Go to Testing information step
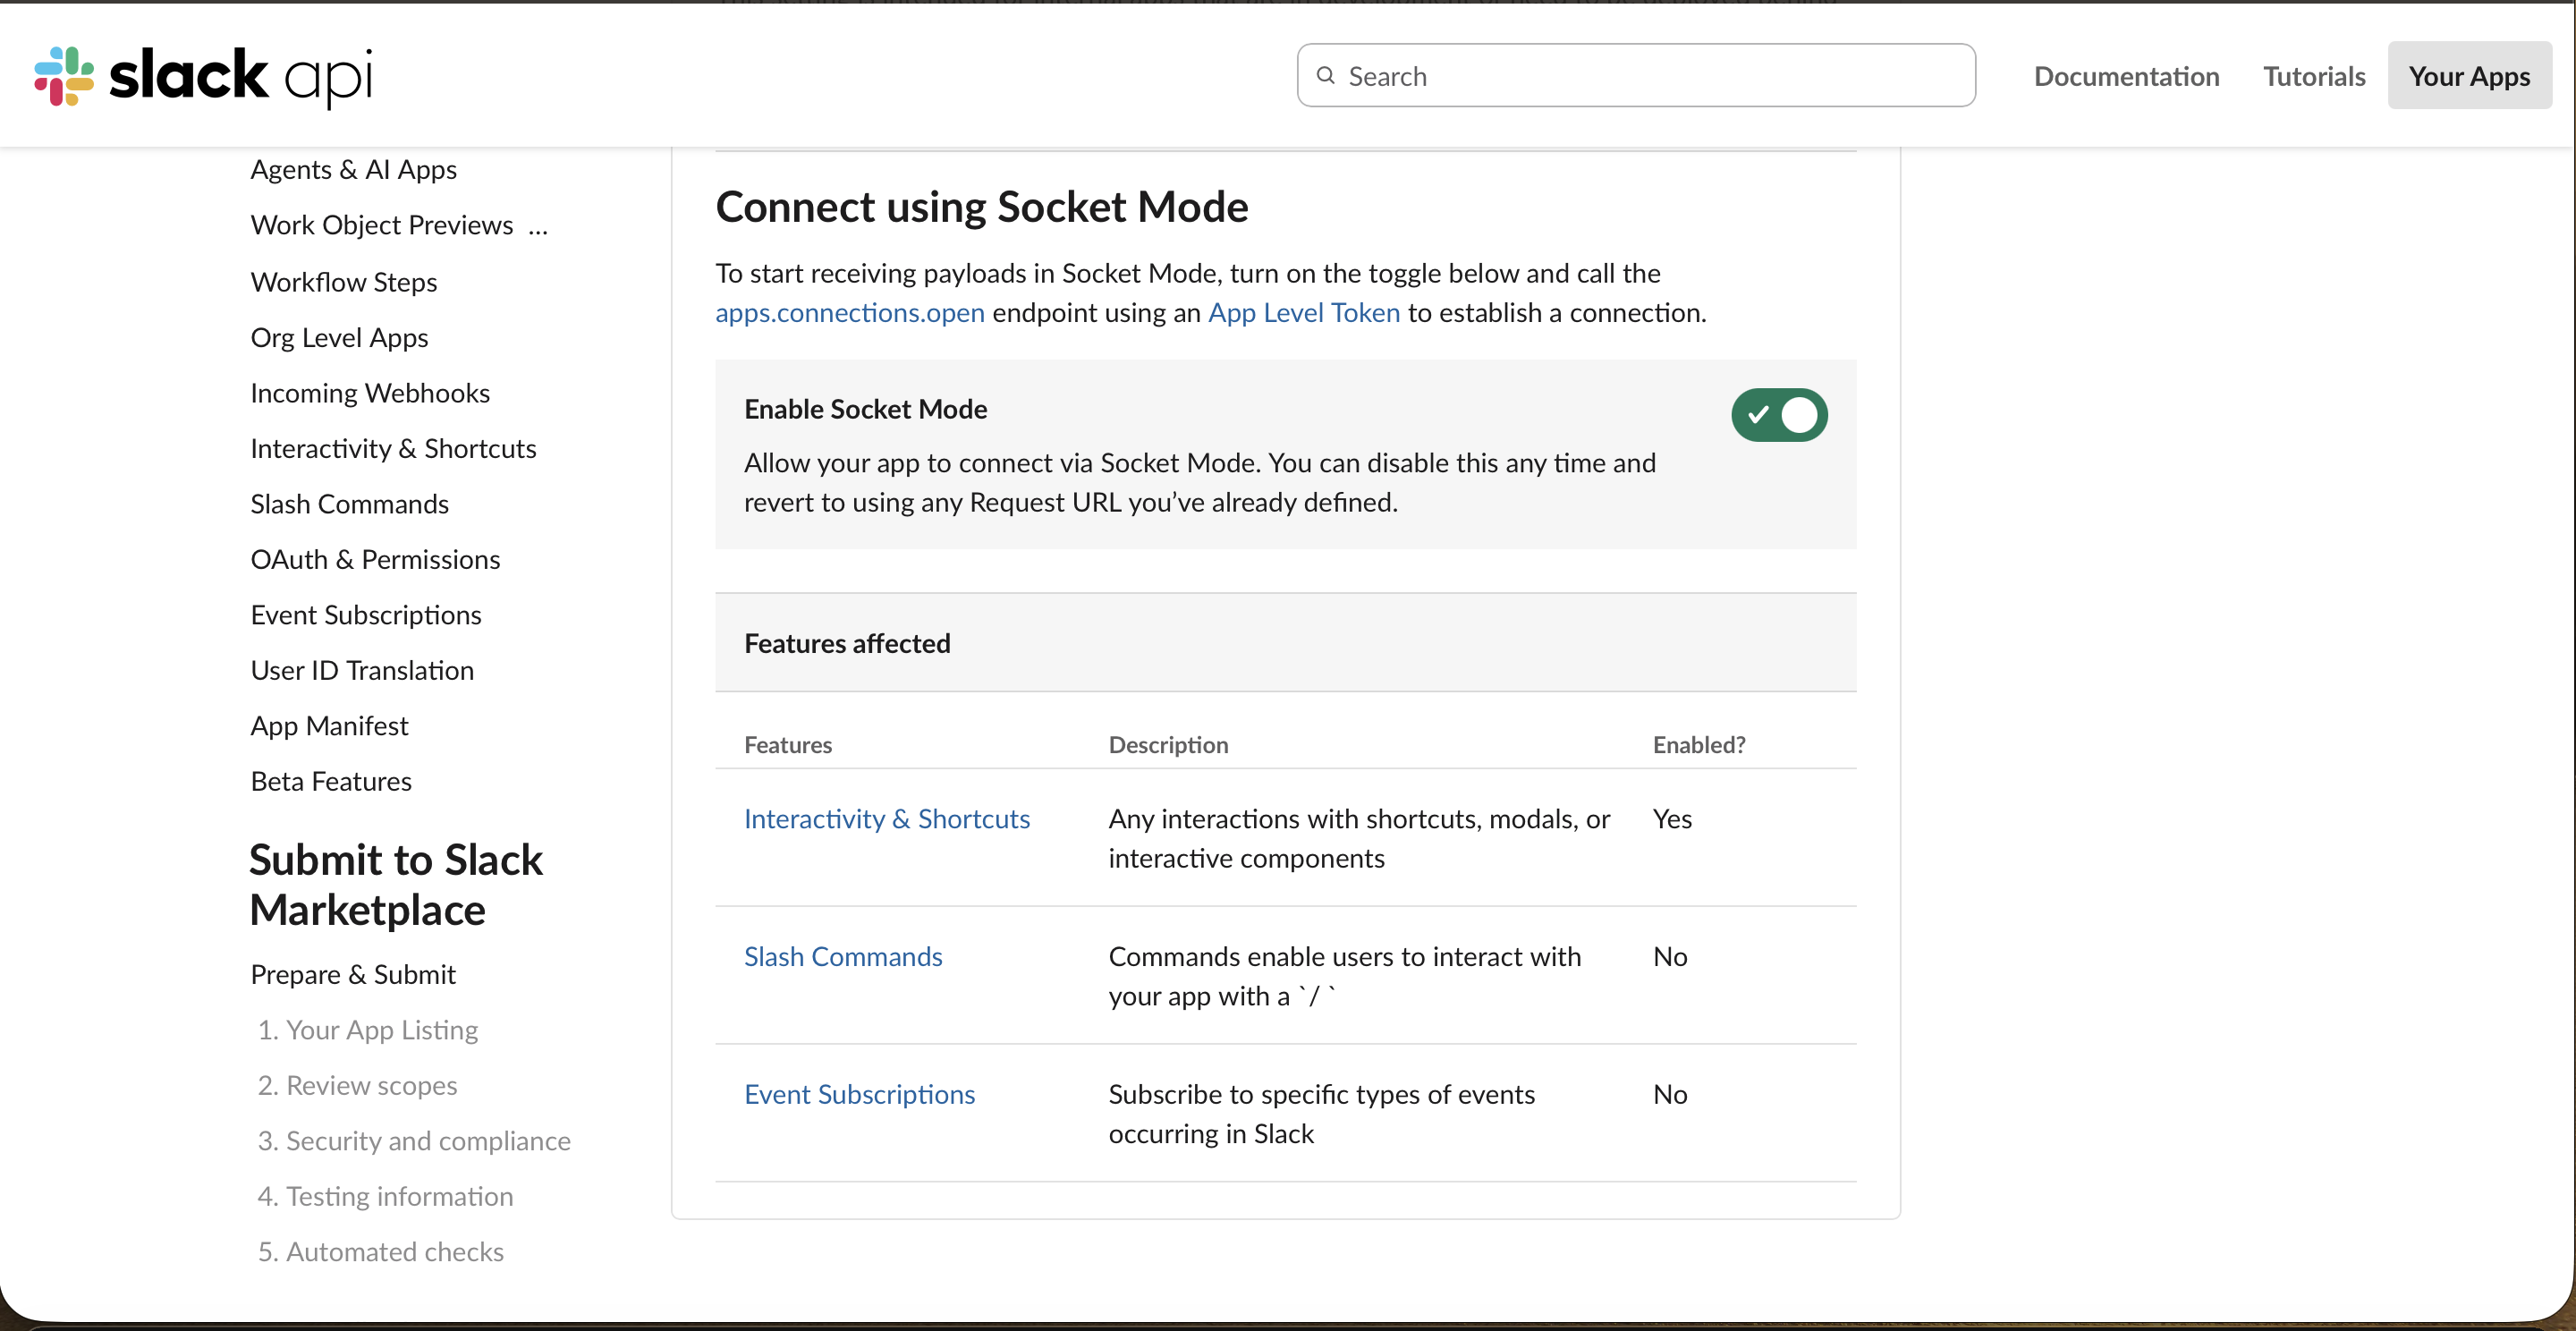Screen dimensions: 2576x1331 pos(385,1196)
